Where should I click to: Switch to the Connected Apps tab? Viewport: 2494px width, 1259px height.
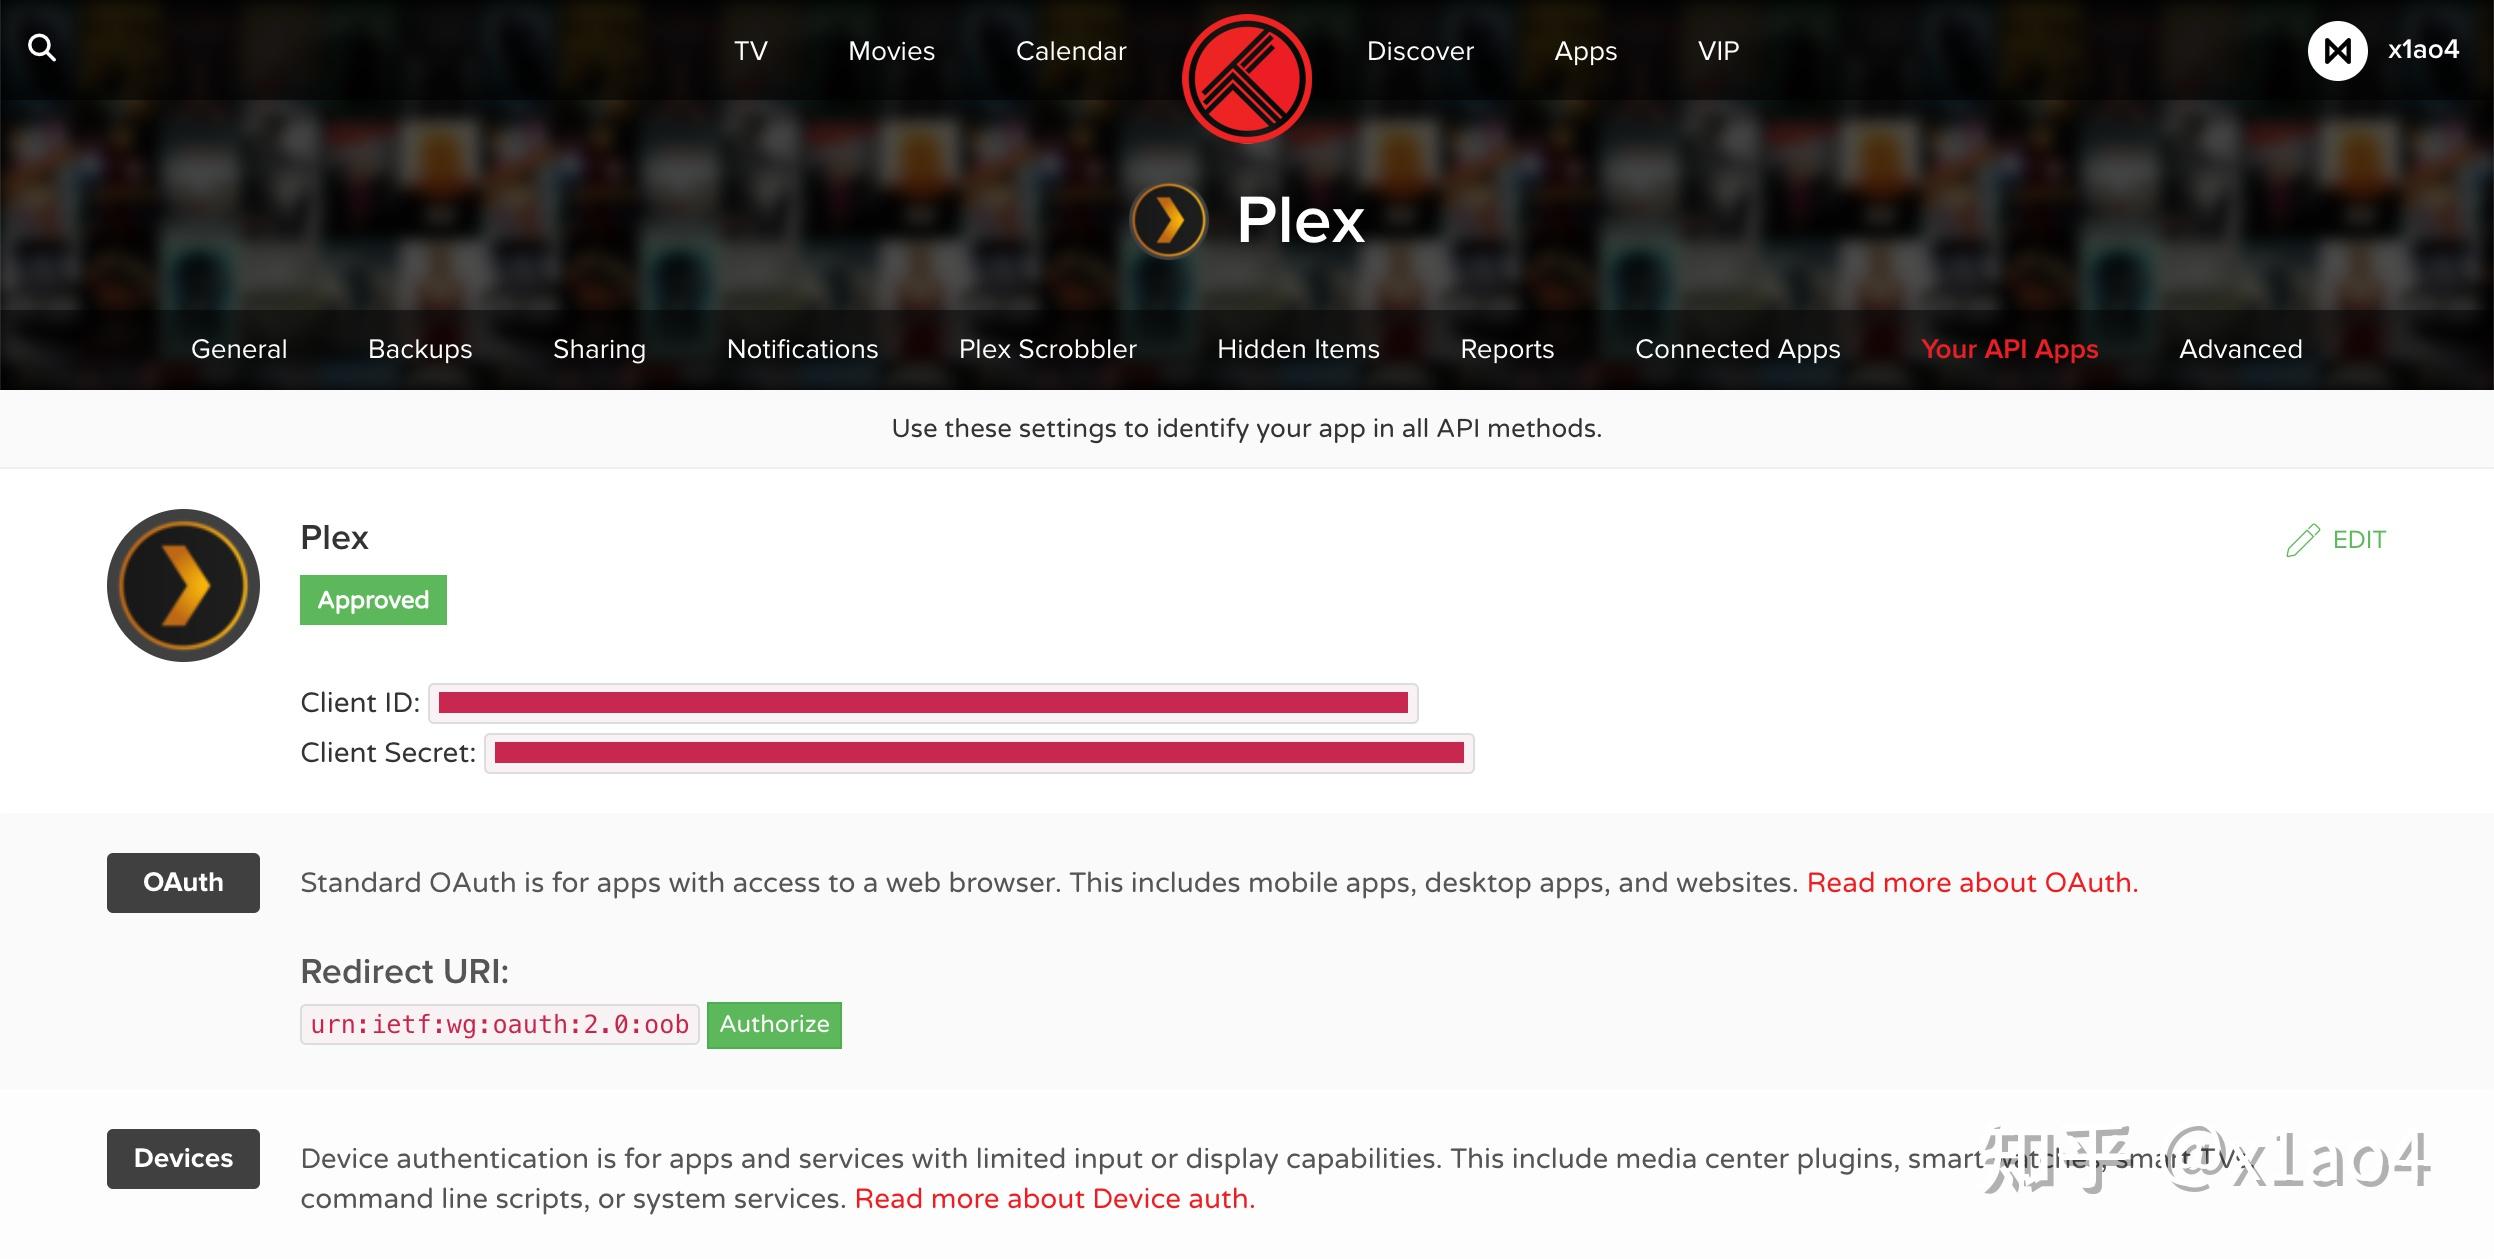point(1737,349)
